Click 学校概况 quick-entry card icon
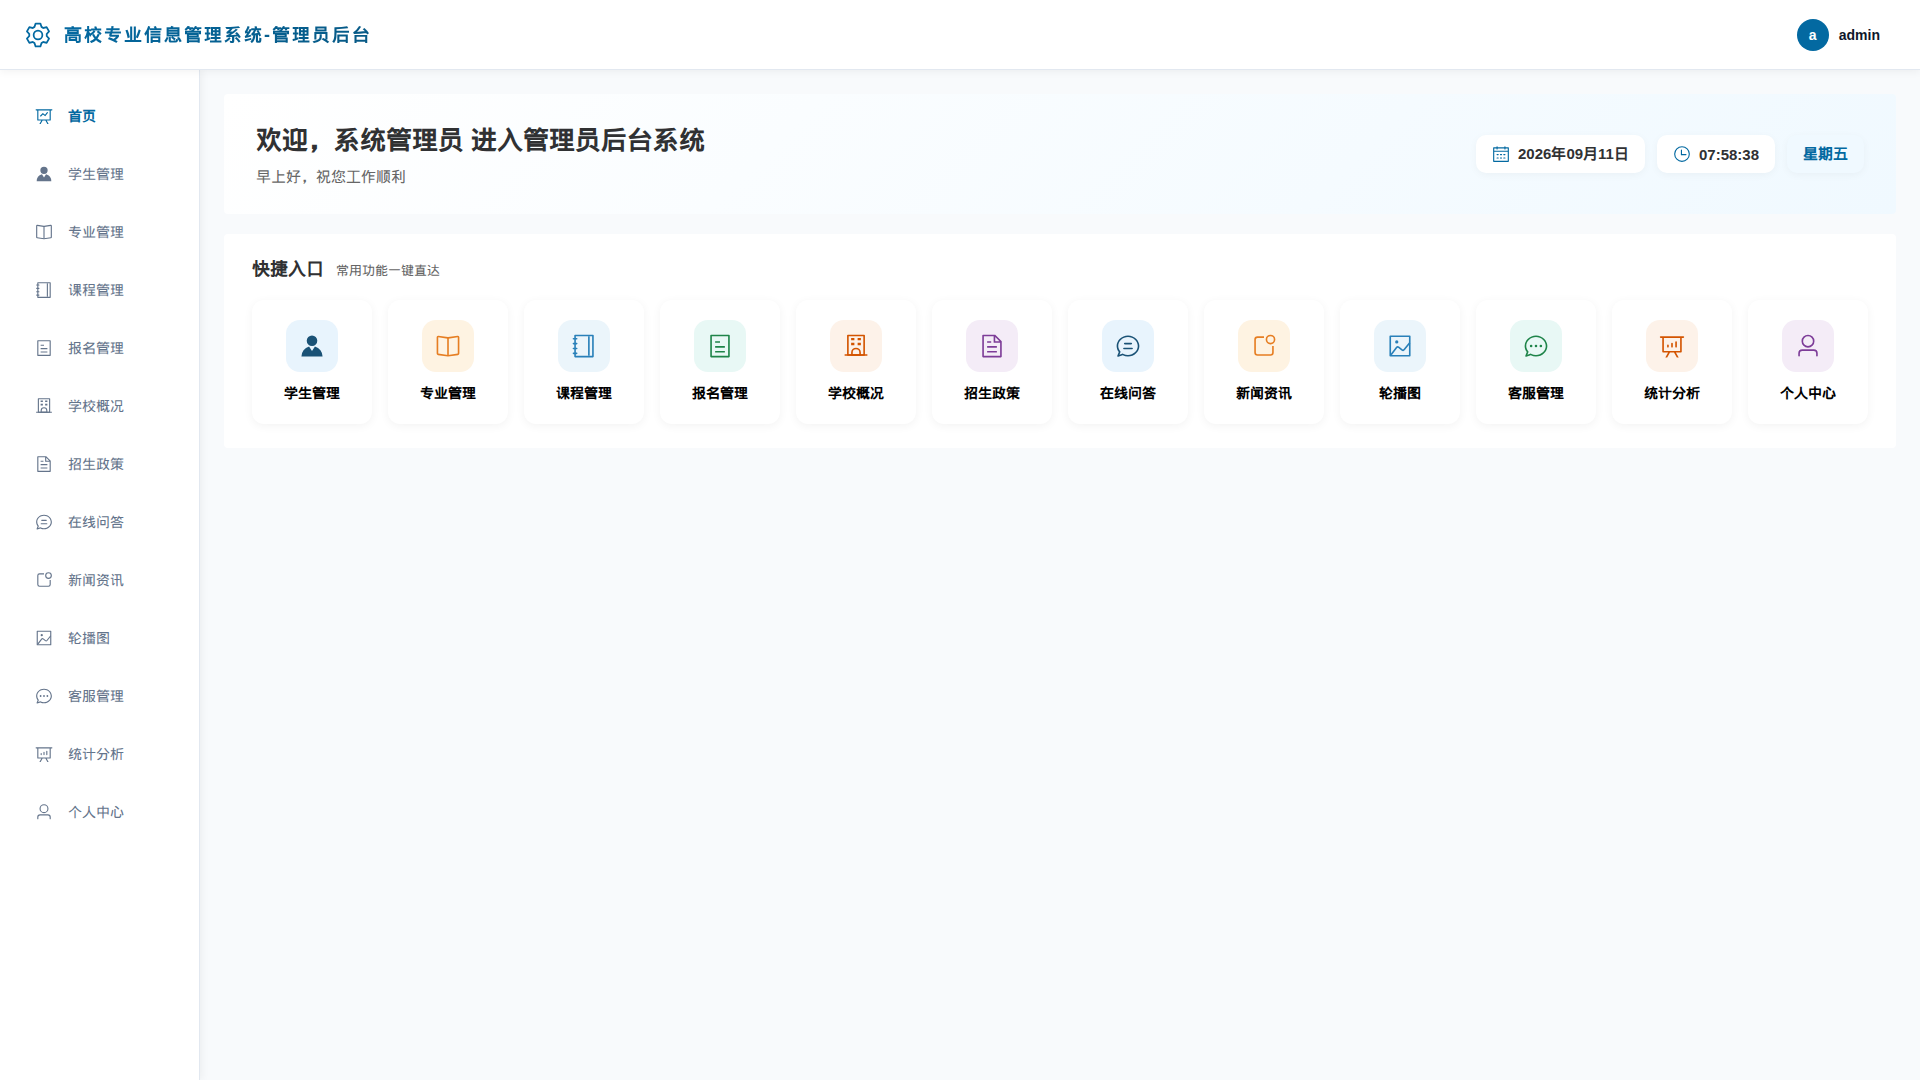 point(856,346)
